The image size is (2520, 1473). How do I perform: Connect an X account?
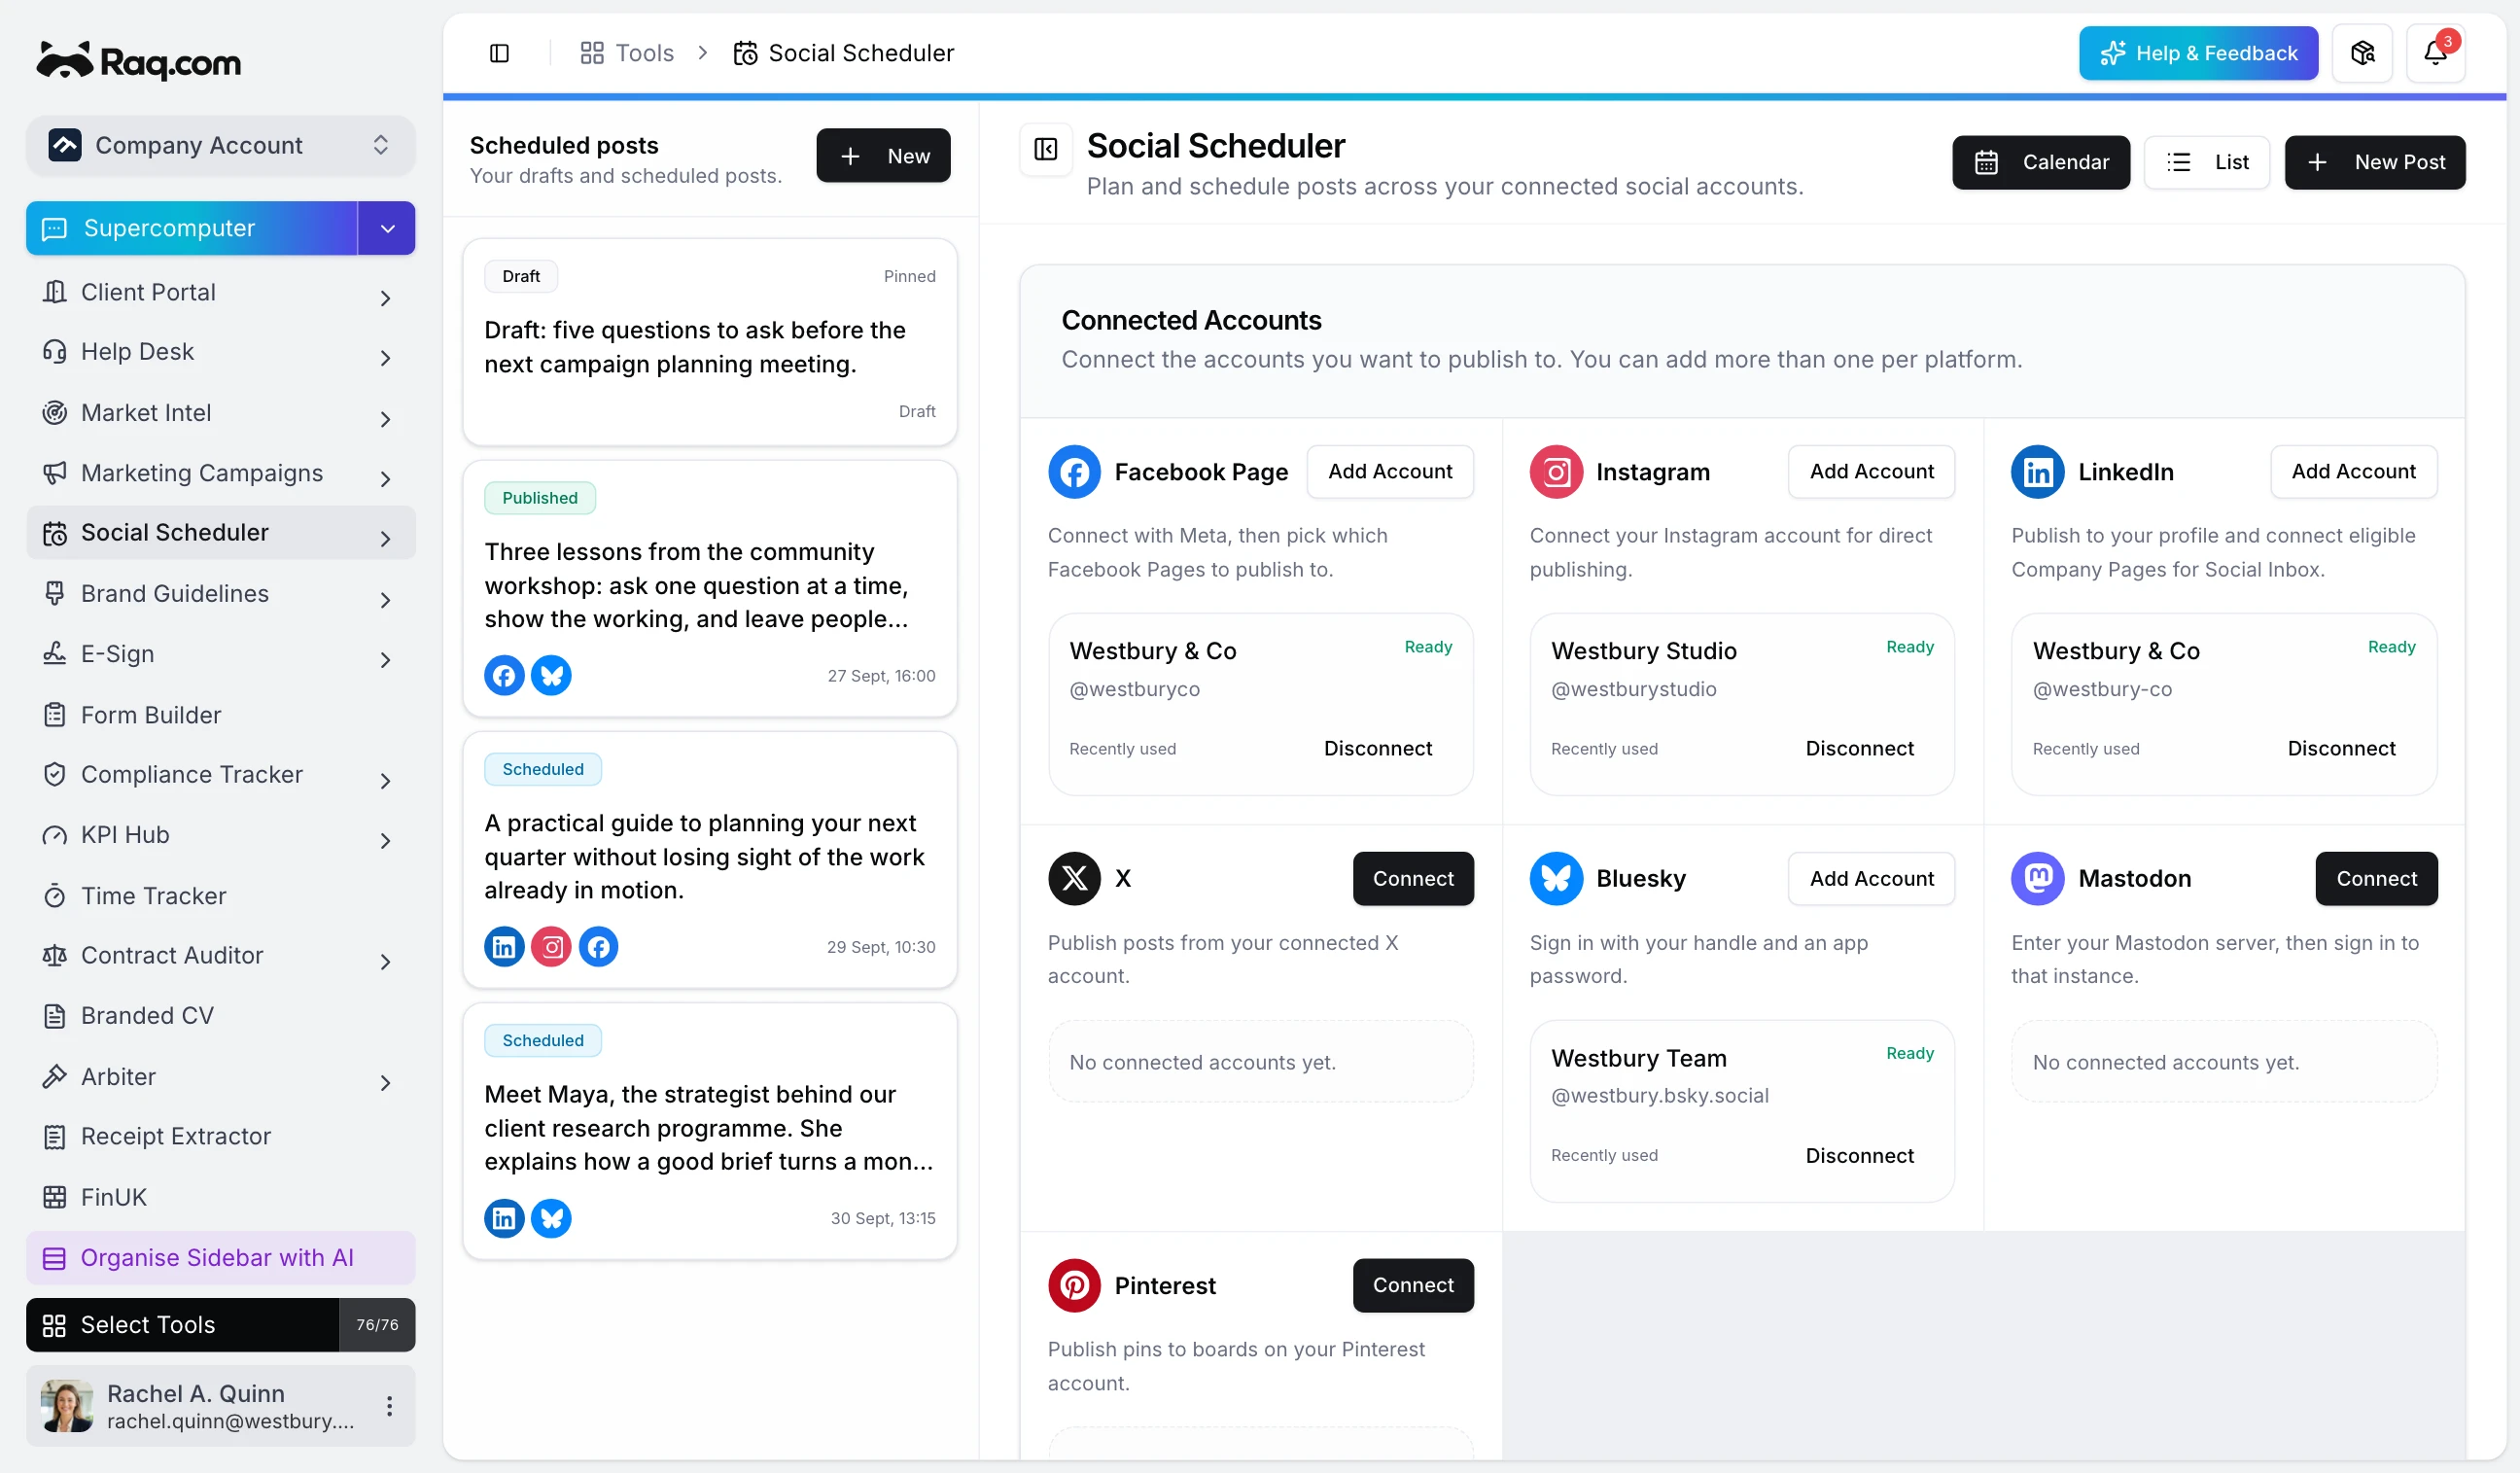point(1413,878)
